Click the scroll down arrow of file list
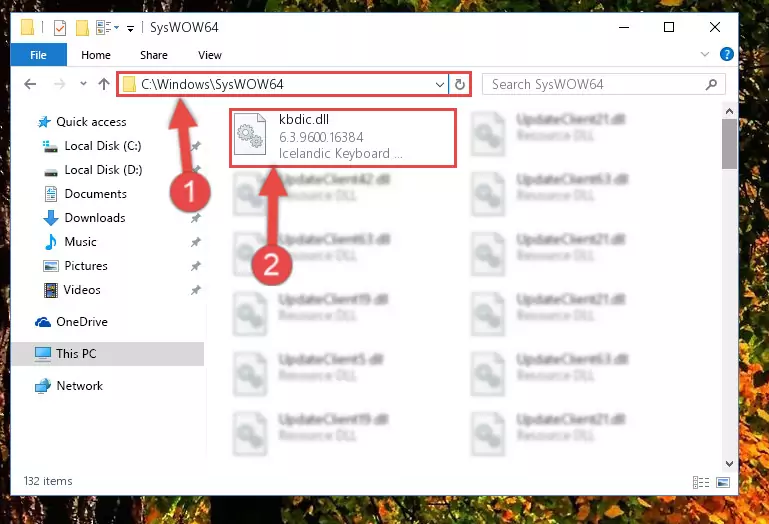 pyautogui.click(x=729, y=463)
